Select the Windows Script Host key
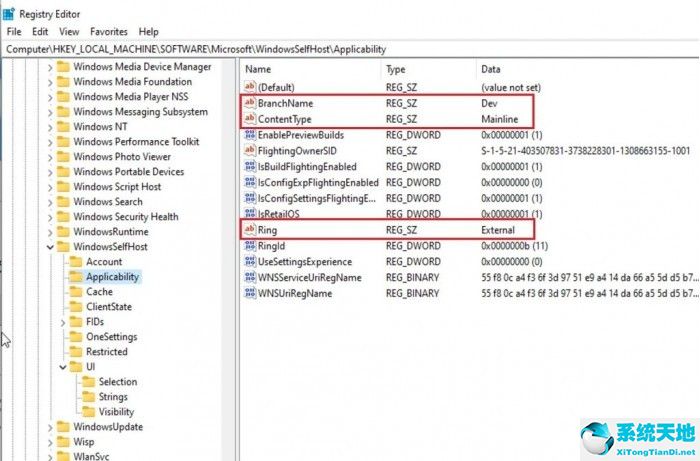The width and height of the screenshot is (700, 461). [x=117, y=187]
